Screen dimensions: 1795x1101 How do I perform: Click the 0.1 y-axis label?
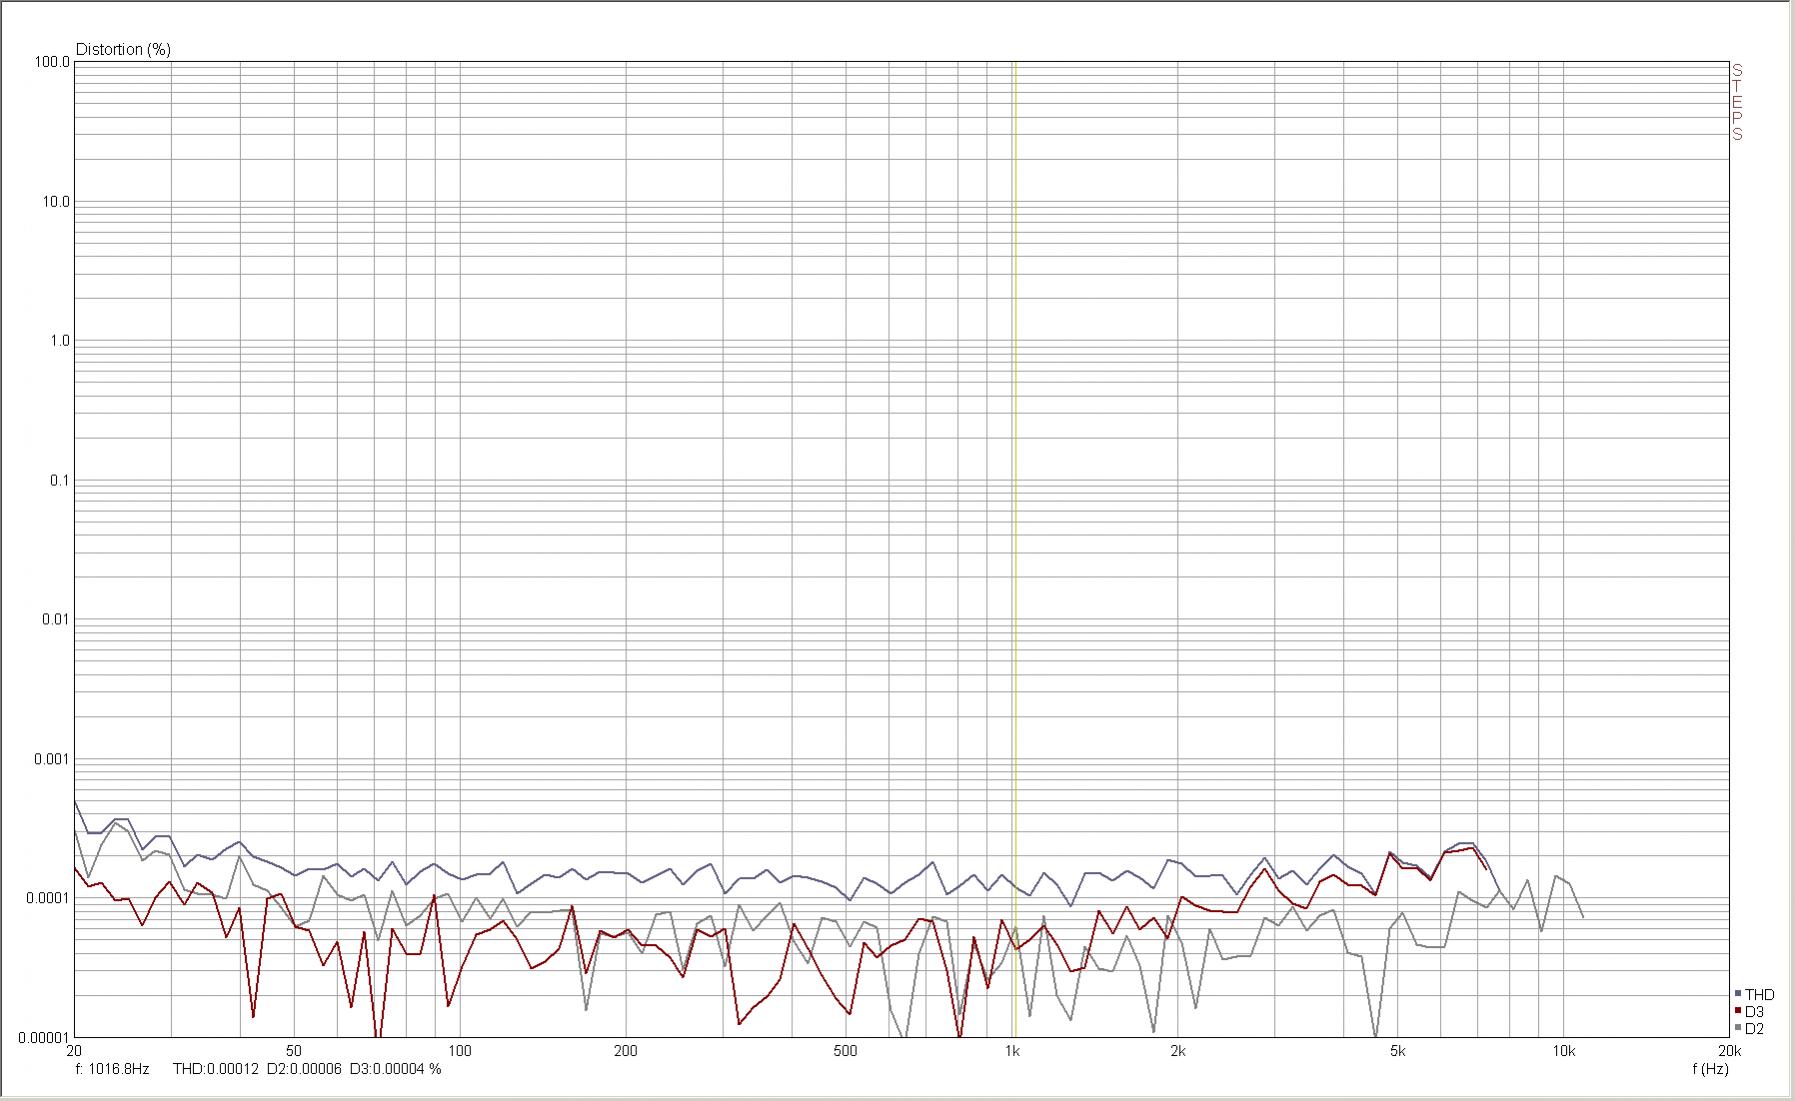(59, 481)
